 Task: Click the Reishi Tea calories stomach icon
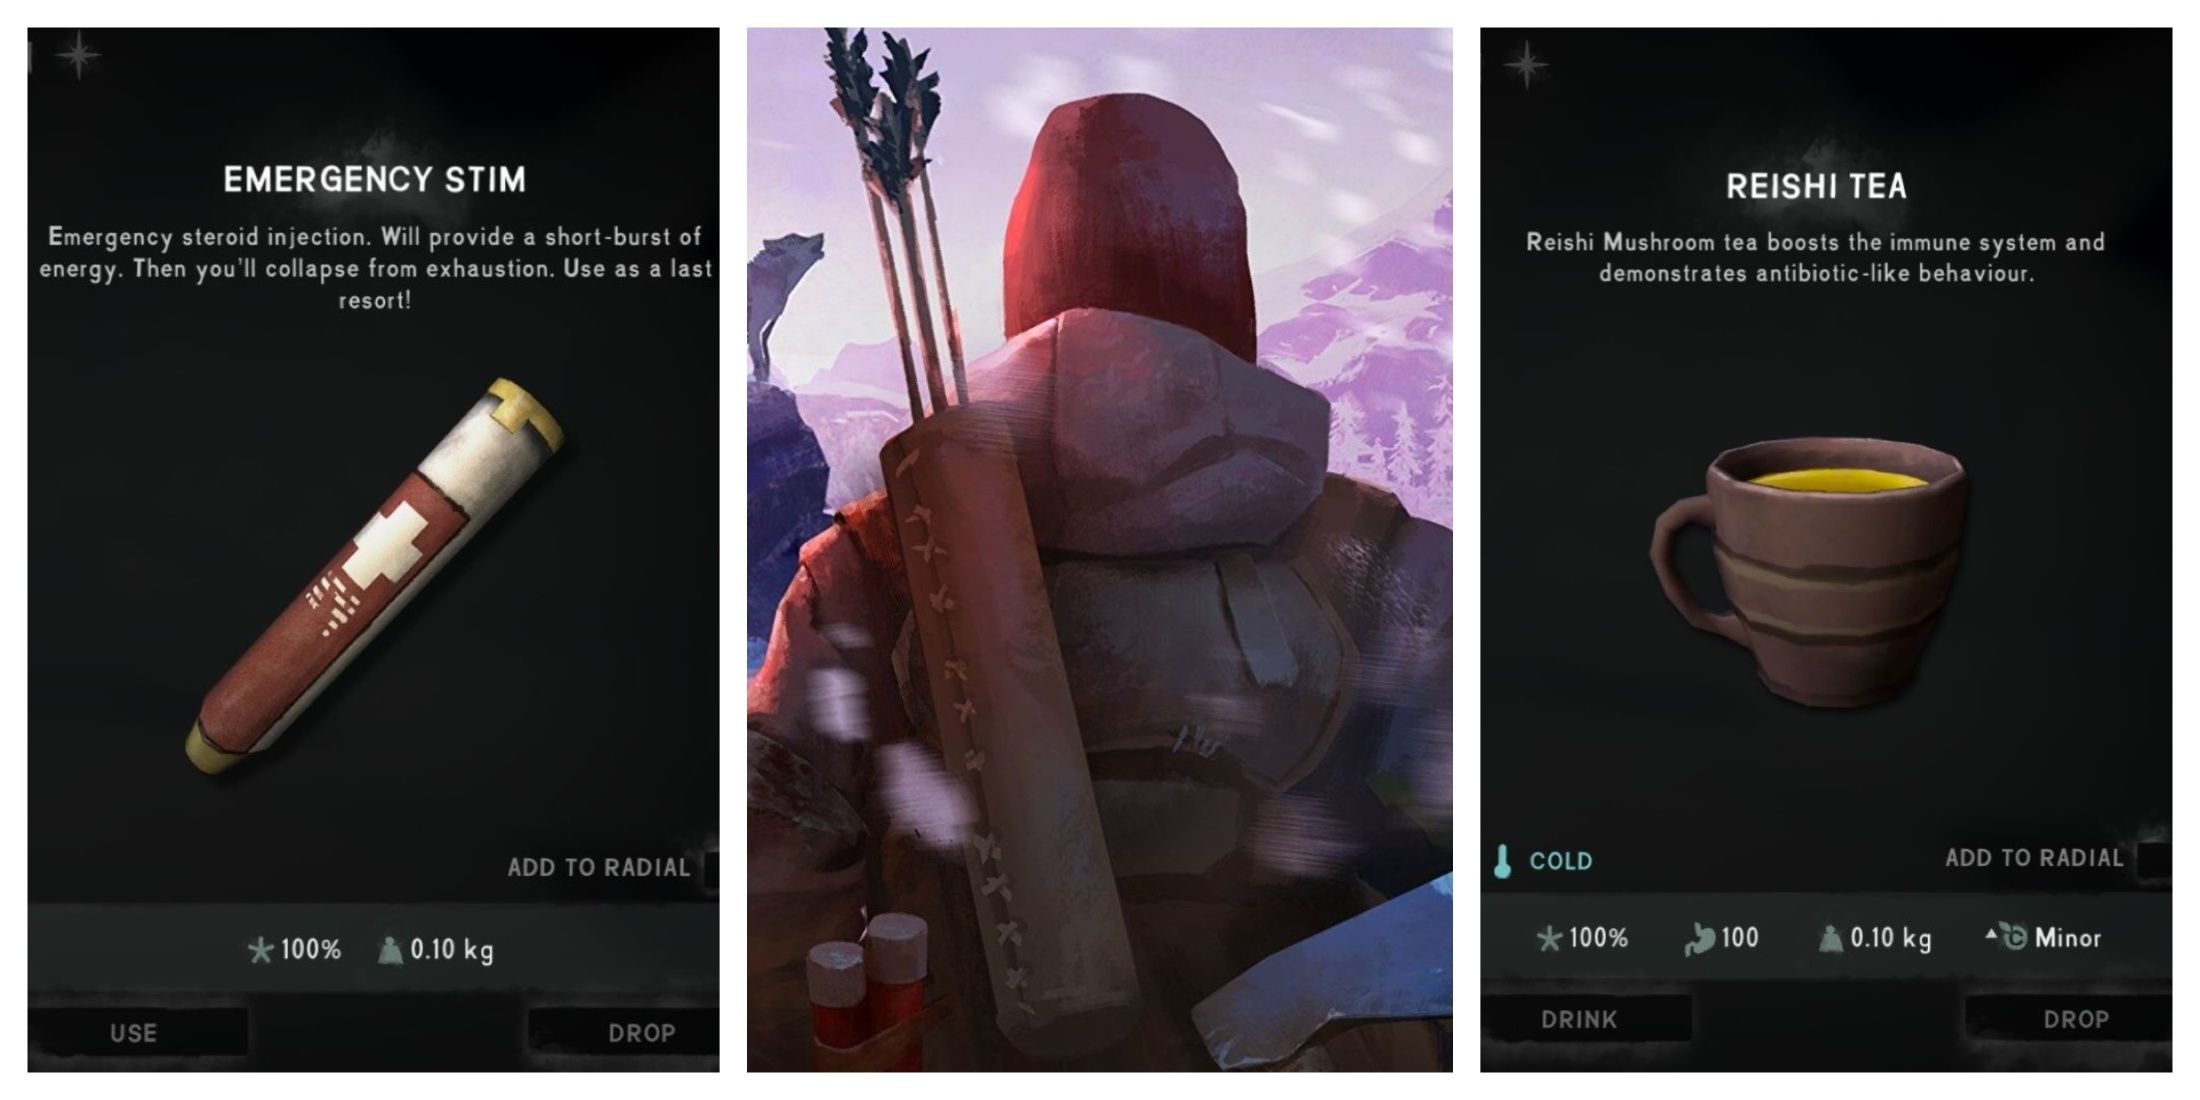click(x=1698, y=938)
